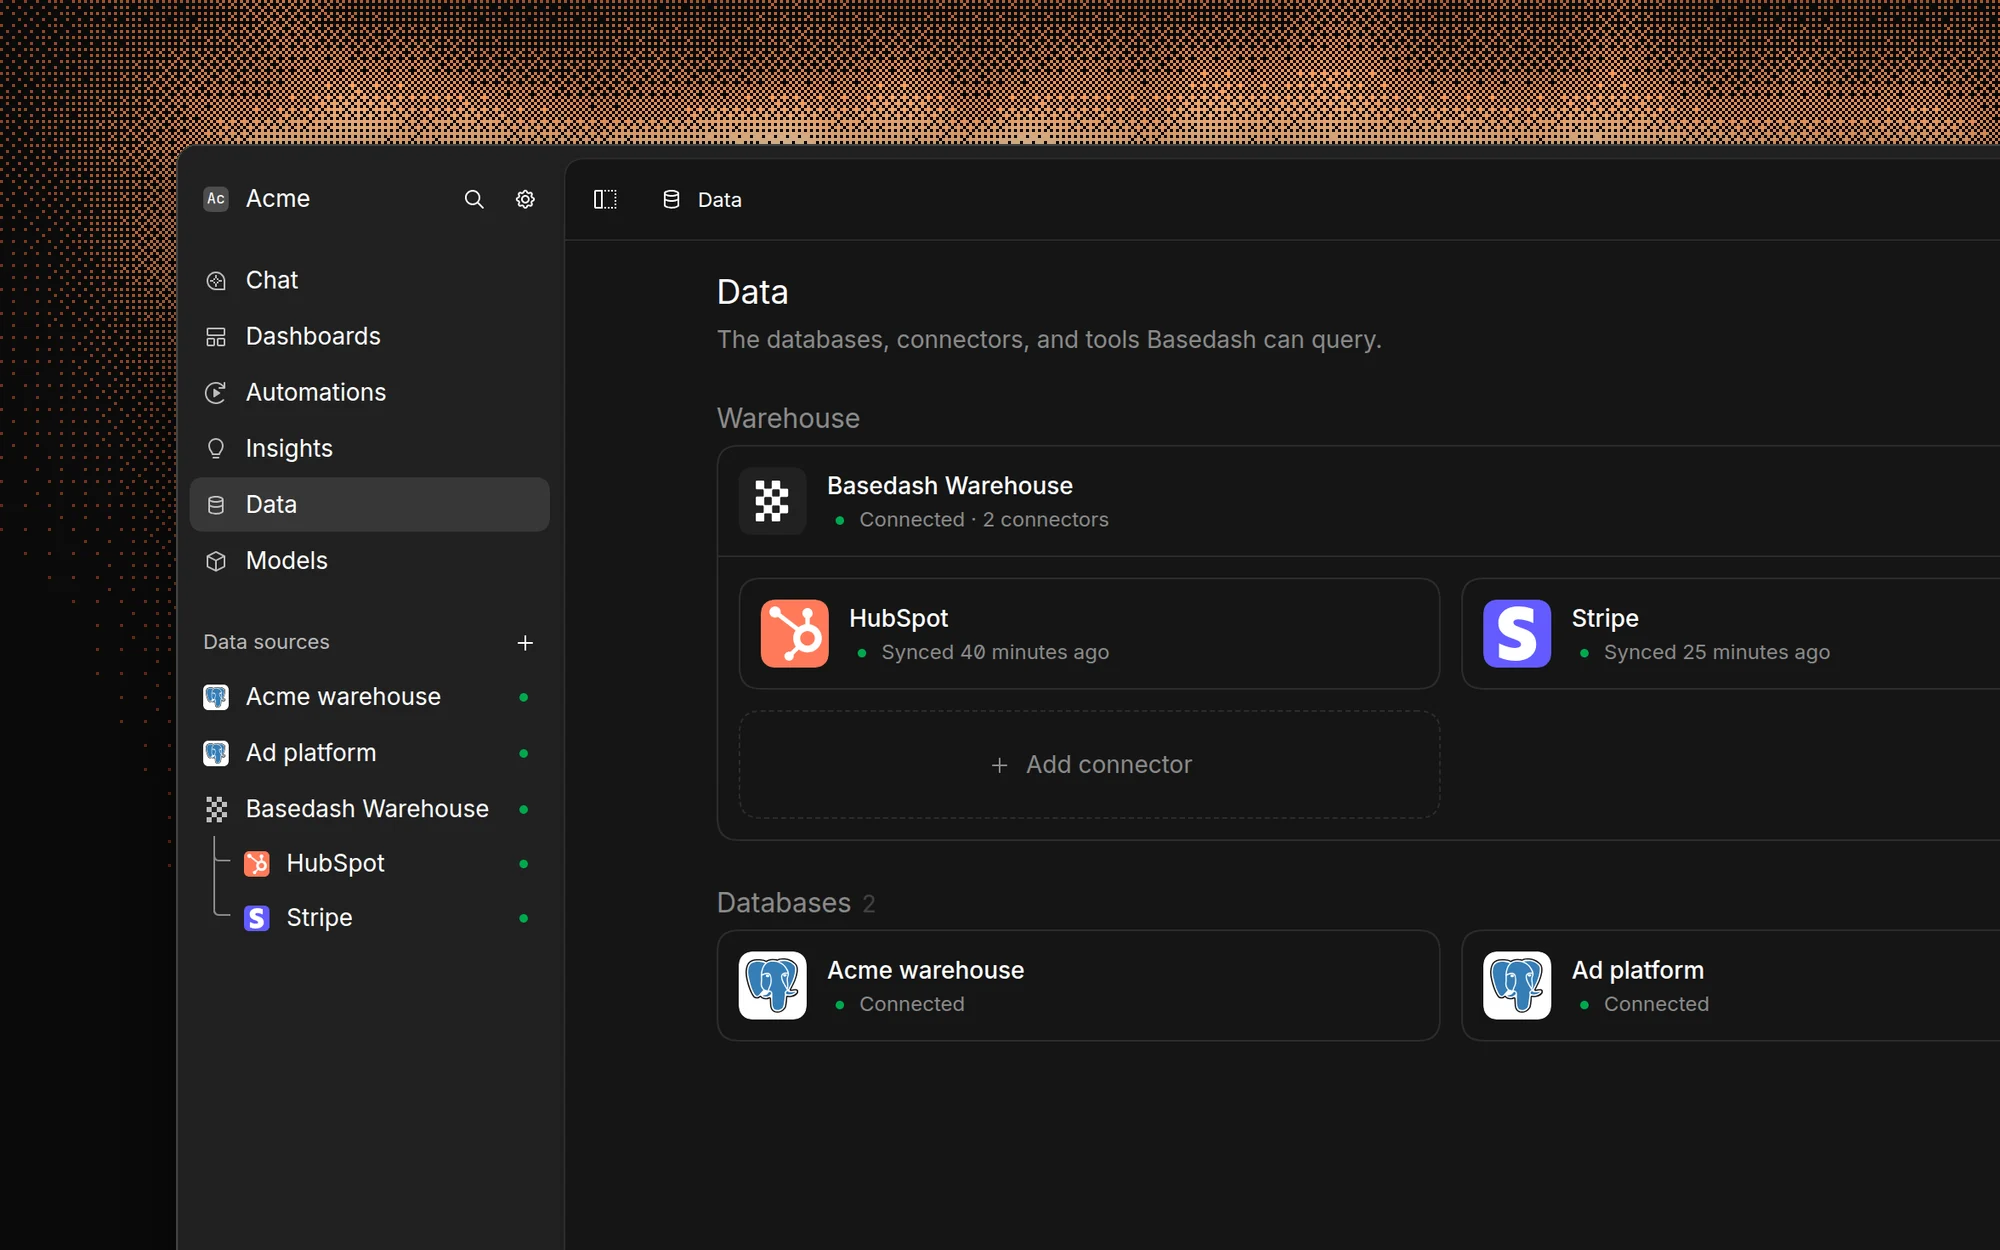Select the Data sidebar item
2000x1250 pixels.
(369, 504)
